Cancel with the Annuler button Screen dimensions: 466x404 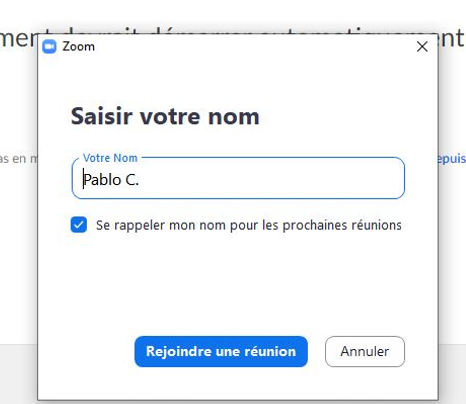pos(365,351)
